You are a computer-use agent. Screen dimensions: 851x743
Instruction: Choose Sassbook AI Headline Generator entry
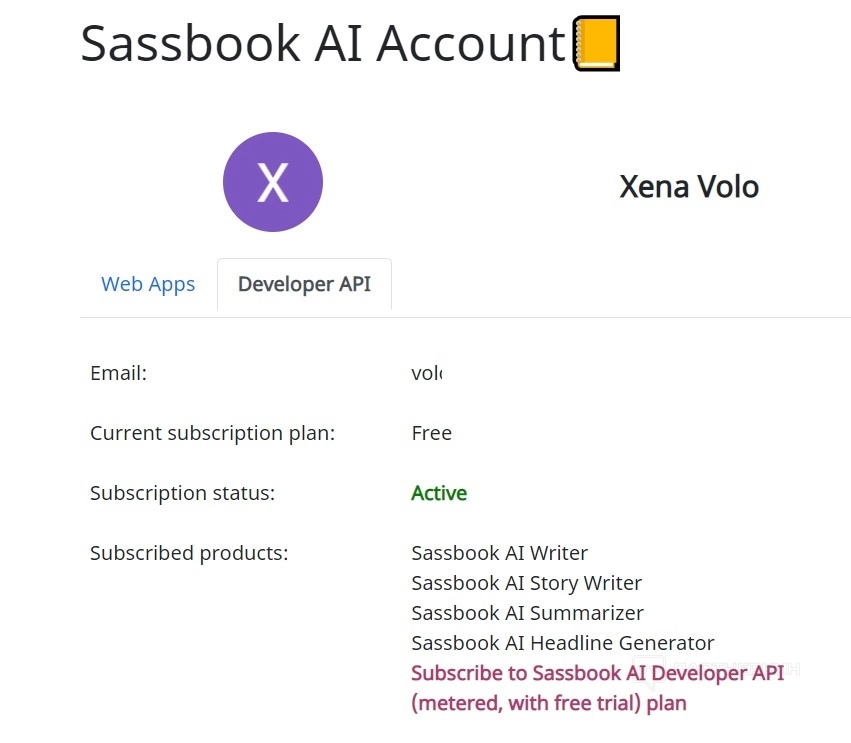click(562, 643)
